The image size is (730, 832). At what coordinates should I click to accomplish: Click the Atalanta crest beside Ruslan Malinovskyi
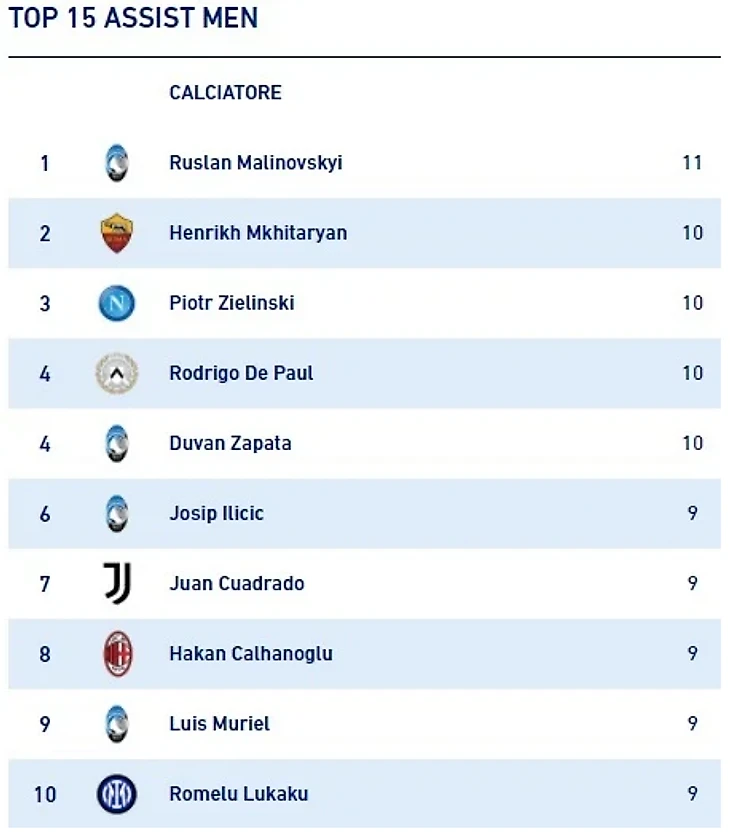point(117,163)
